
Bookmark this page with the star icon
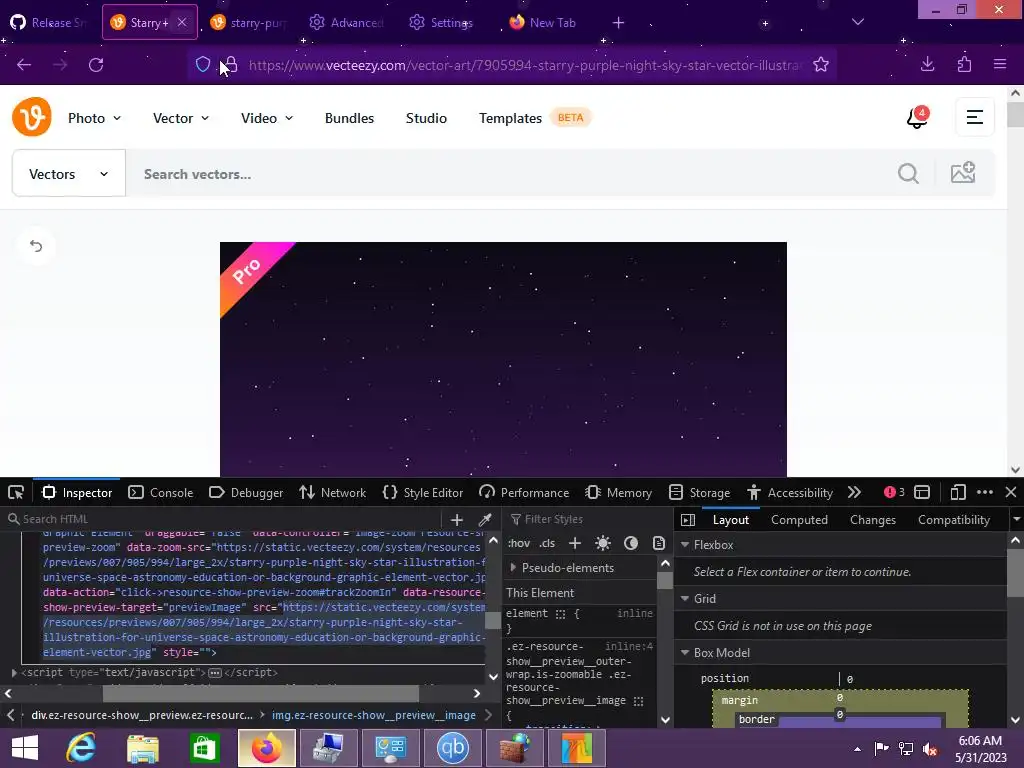(x=821, y=65)
